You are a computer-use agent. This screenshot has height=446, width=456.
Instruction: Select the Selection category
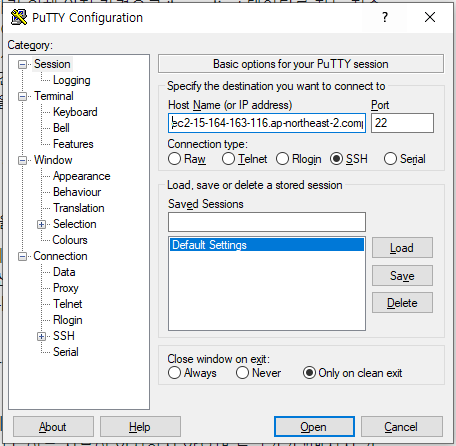click(x=75, y=224)
